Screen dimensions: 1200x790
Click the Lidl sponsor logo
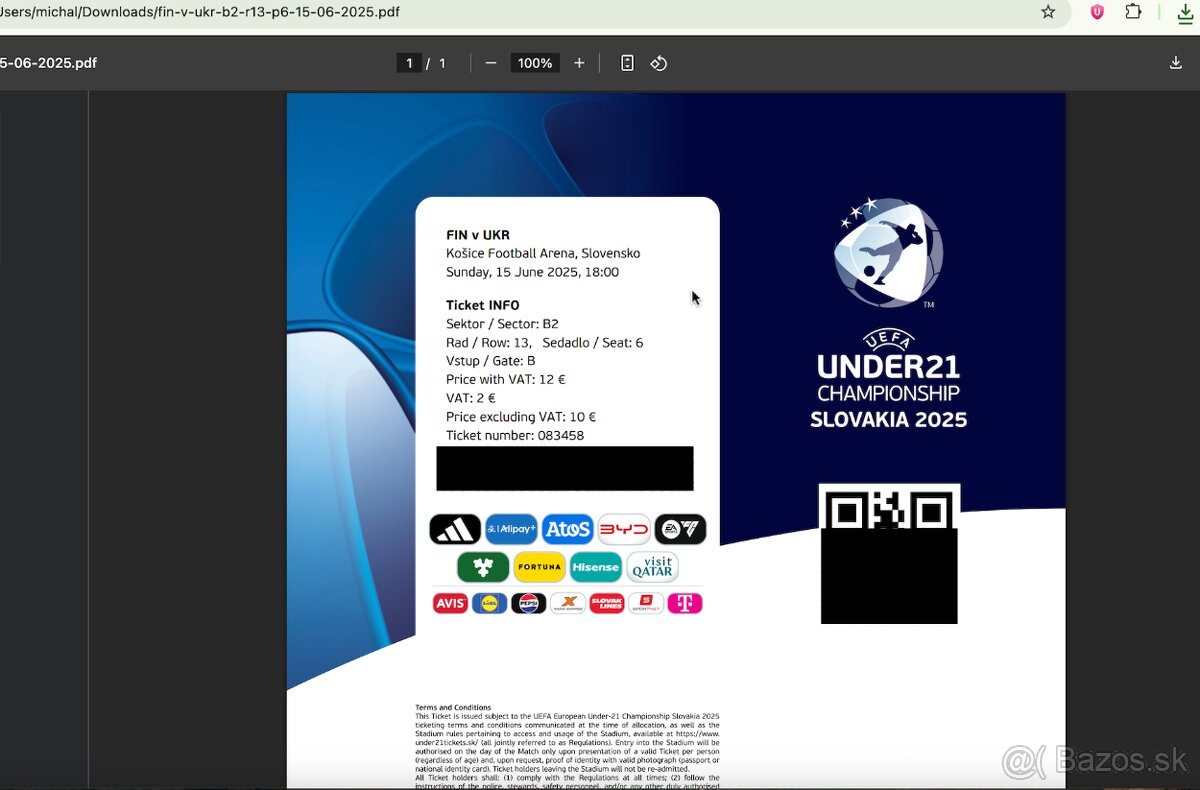point(490,603)
